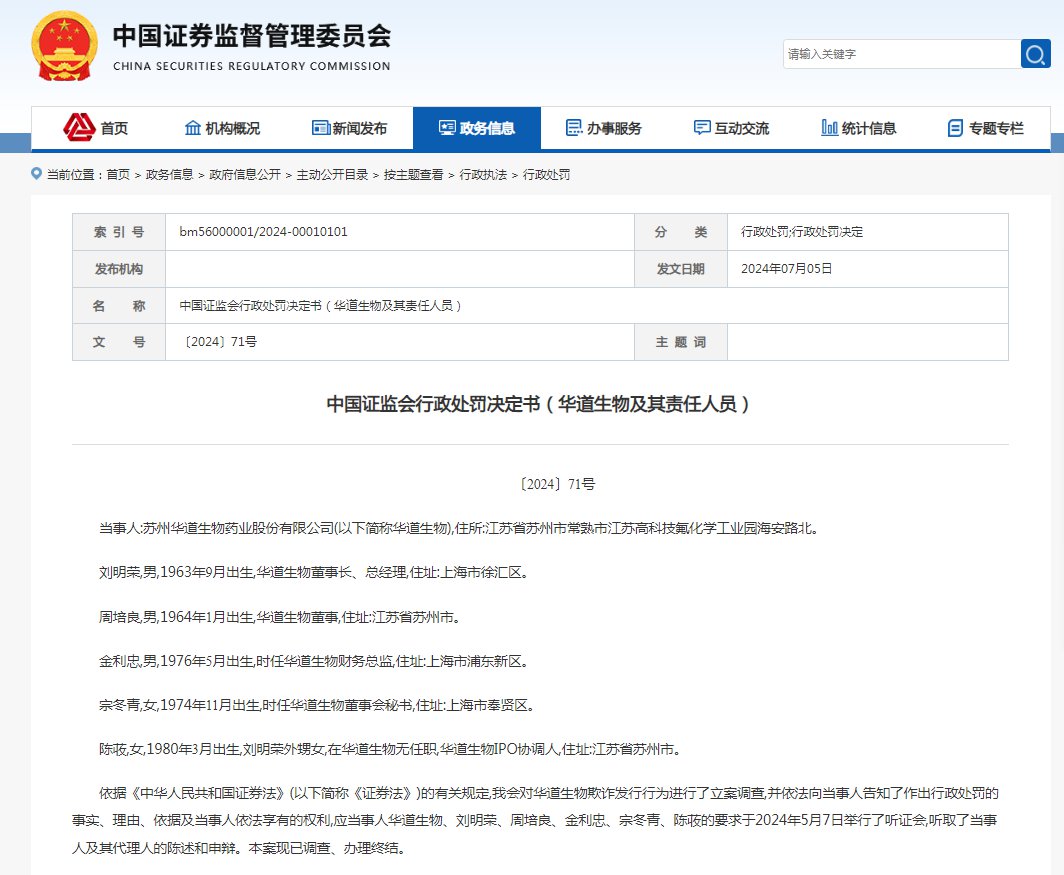Click the gear icon beside 办事服务
The image size is (1064, 875).
tap(573, 128)
